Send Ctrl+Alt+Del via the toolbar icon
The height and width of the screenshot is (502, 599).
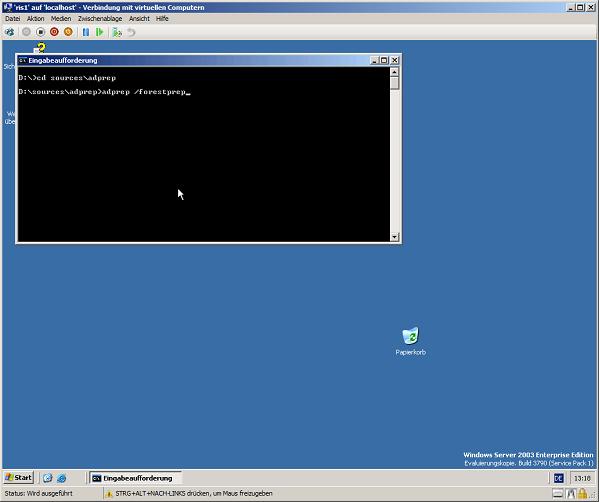pyautogui.click(x=10, y=32)
